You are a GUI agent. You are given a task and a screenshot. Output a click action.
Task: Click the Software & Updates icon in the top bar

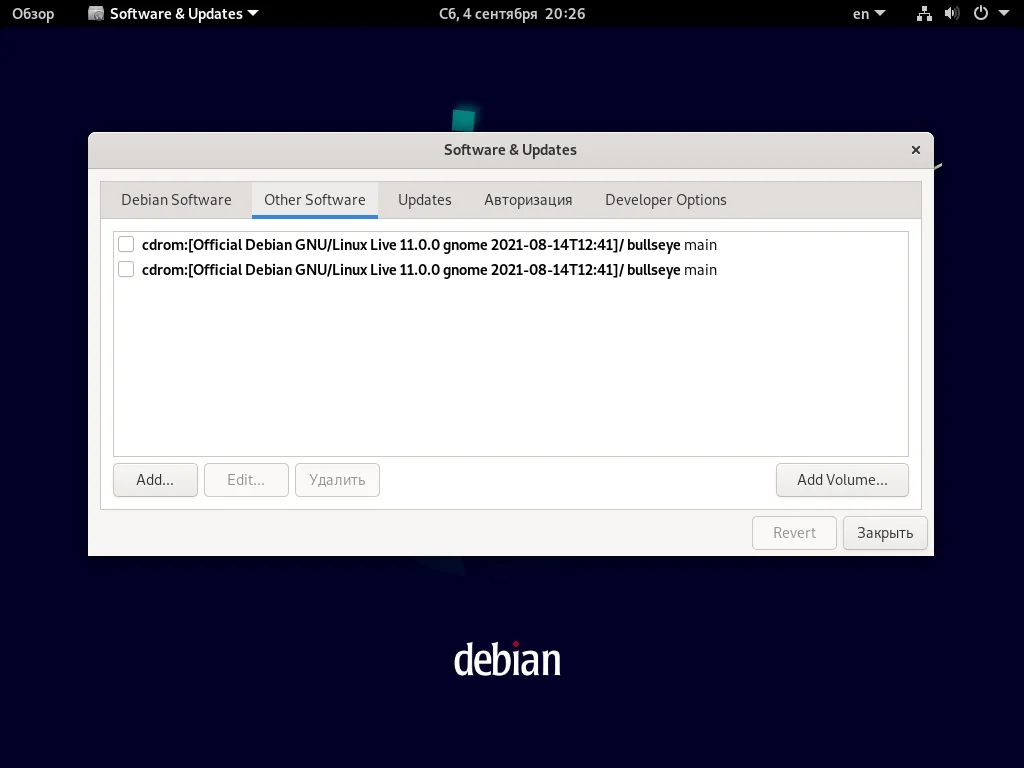tap(95, 13)
